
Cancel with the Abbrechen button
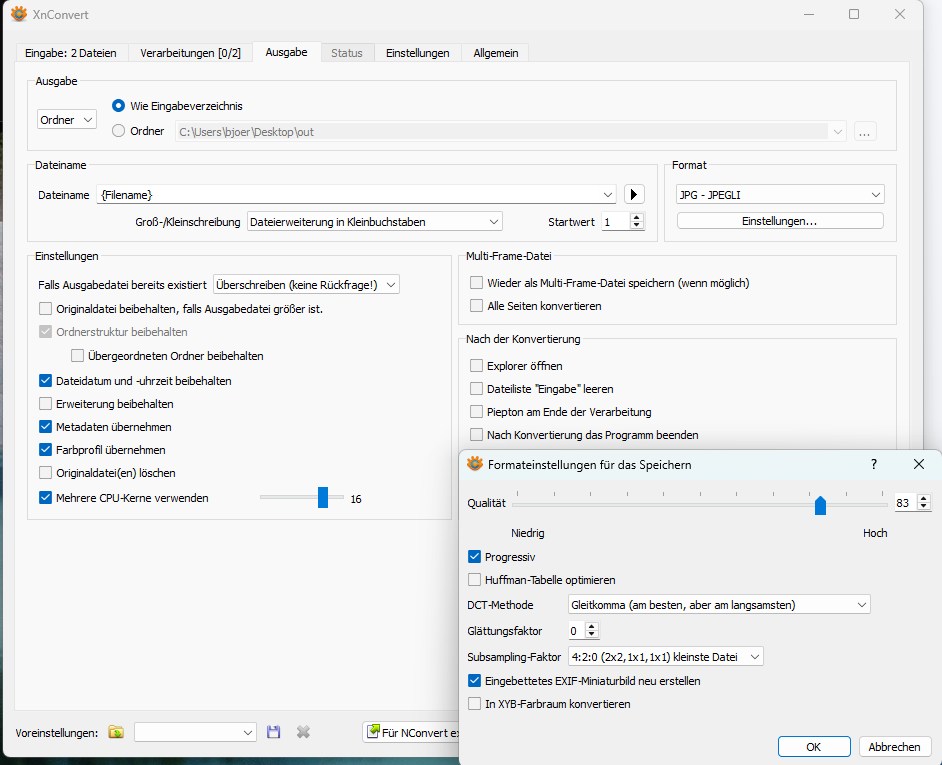pyautogui.click(x=894, y=746)
